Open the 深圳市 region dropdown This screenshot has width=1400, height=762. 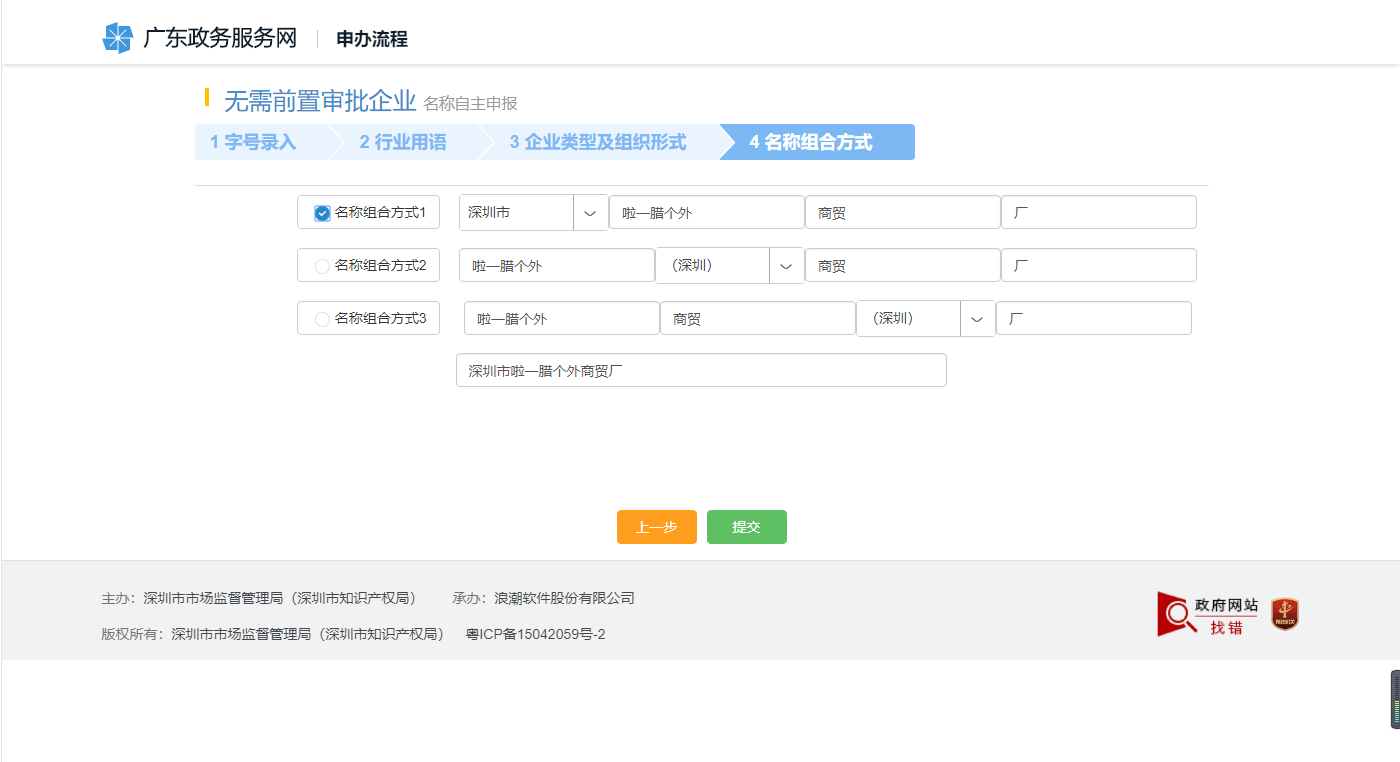[590, 212]
